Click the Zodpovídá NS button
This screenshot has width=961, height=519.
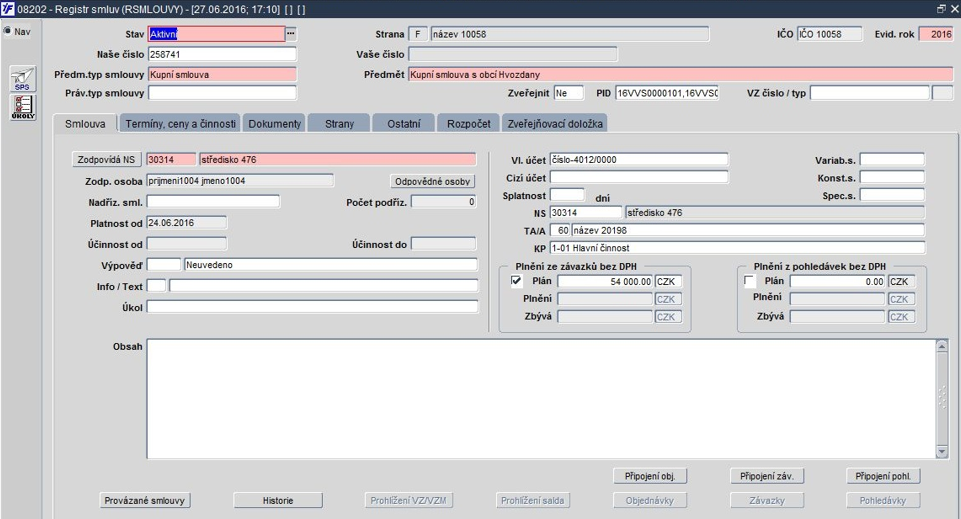click(107, 159)
